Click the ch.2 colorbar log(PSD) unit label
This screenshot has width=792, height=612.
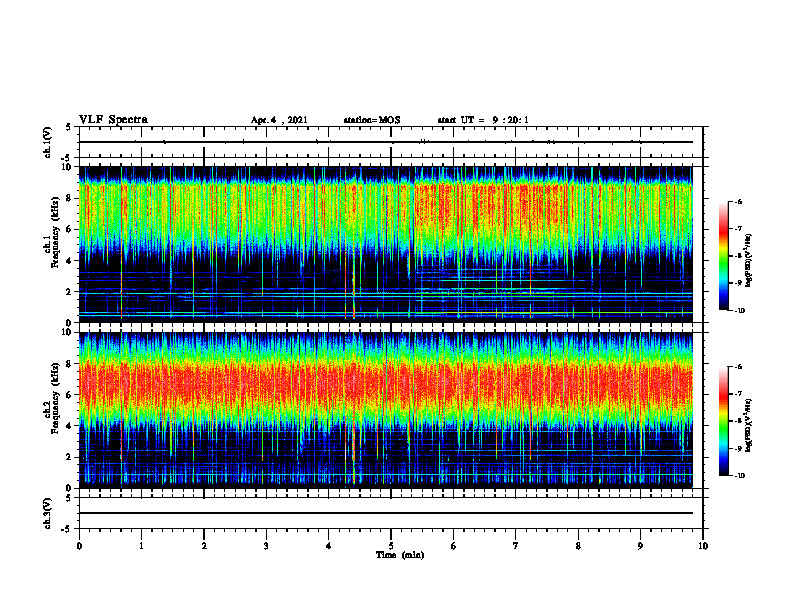[749, 425]
